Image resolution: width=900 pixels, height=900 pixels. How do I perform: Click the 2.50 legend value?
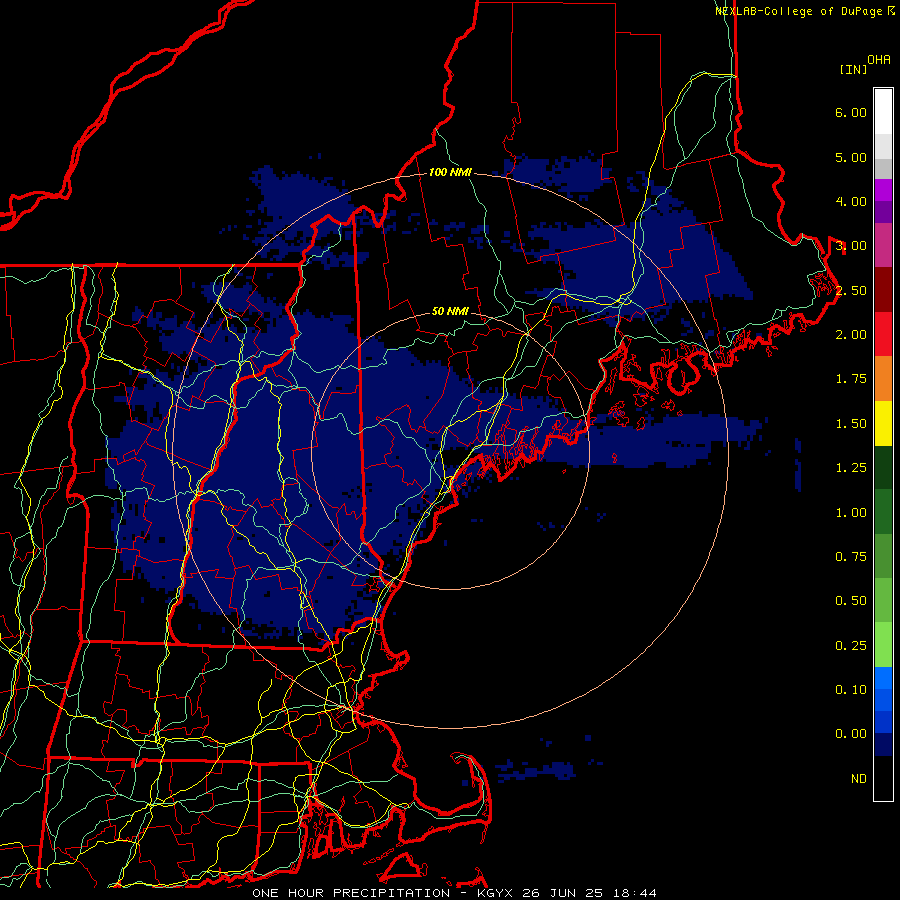click(x=851, y=290)
